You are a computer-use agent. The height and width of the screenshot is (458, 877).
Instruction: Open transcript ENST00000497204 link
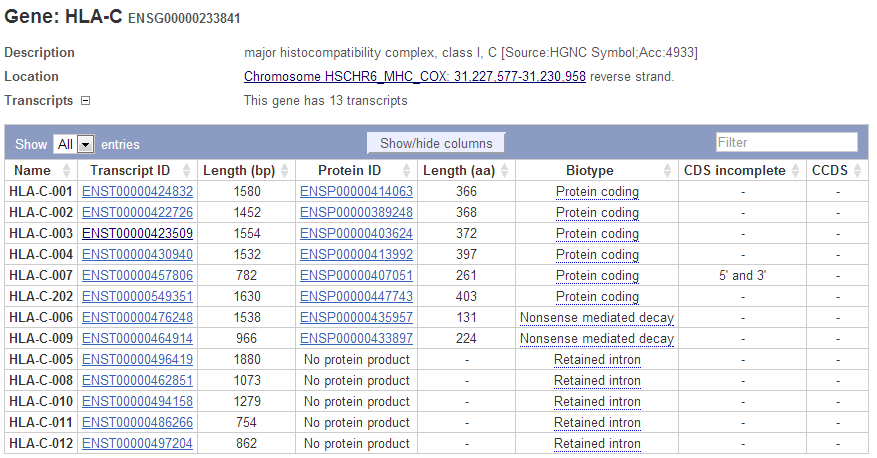[137, 443]
